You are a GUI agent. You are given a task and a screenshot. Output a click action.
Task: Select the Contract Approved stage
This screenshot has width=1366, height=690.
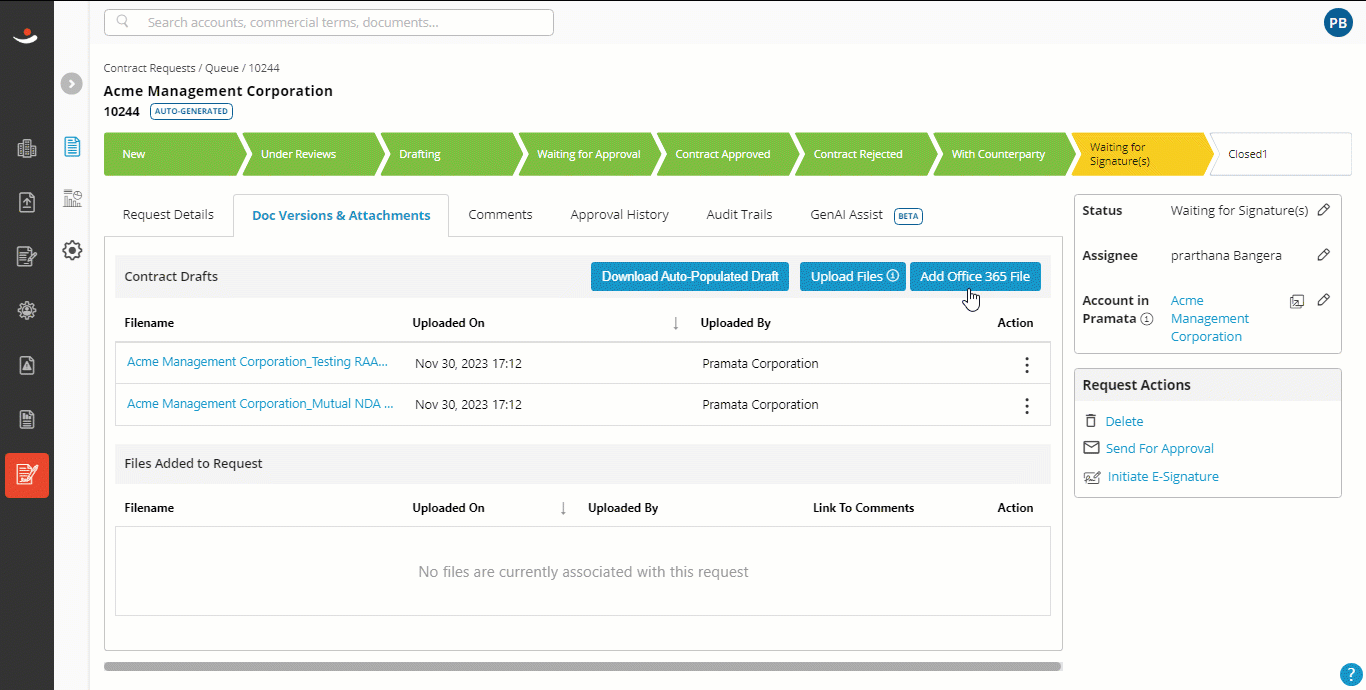pyautogui.click(x=726, y=154)
